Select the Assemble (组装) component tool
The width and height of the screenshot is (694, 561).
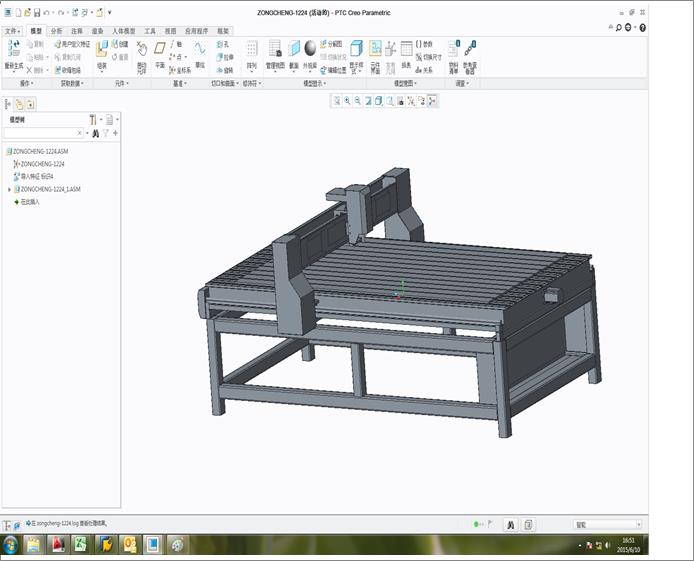(102, 51)
